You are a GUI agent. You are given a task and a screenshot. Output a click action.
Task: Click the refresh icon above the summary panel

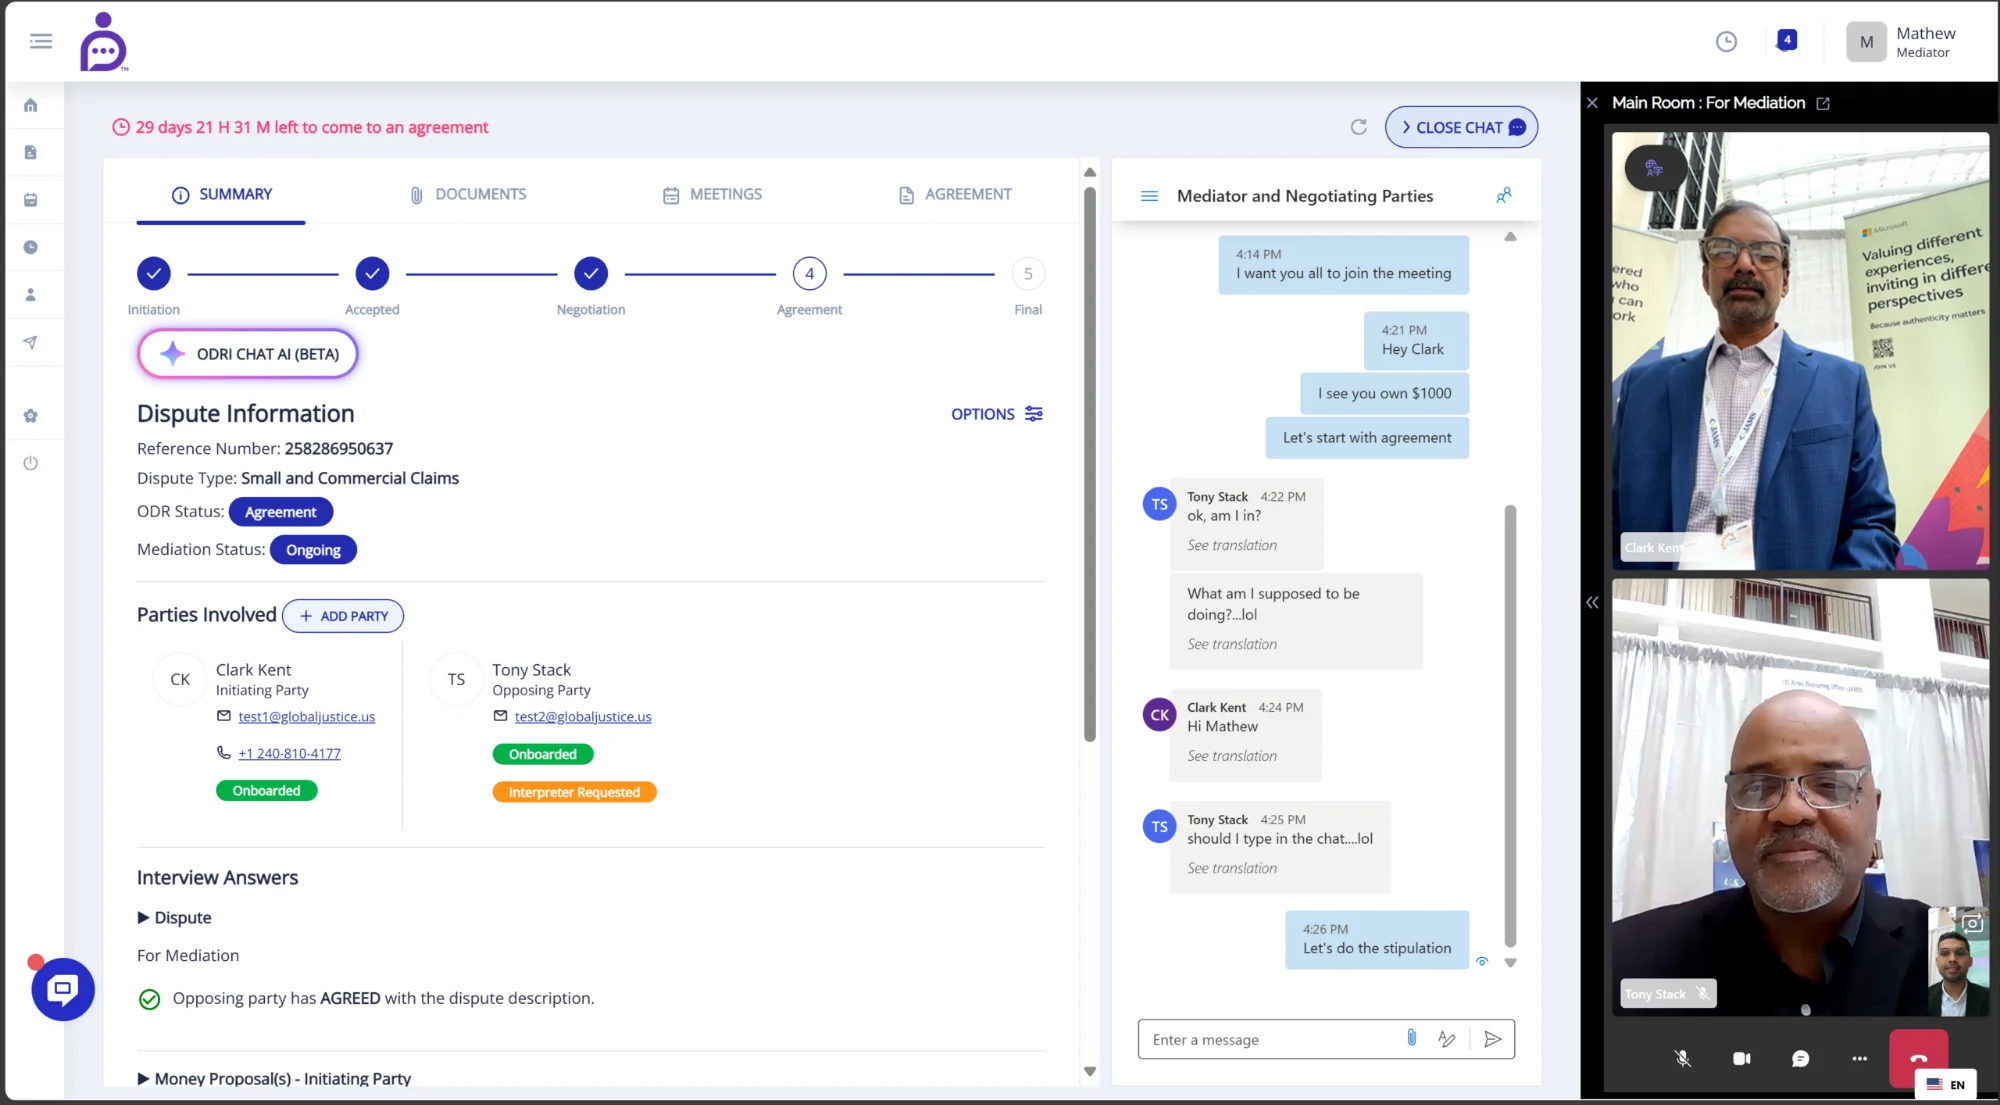coord(1358,127)
